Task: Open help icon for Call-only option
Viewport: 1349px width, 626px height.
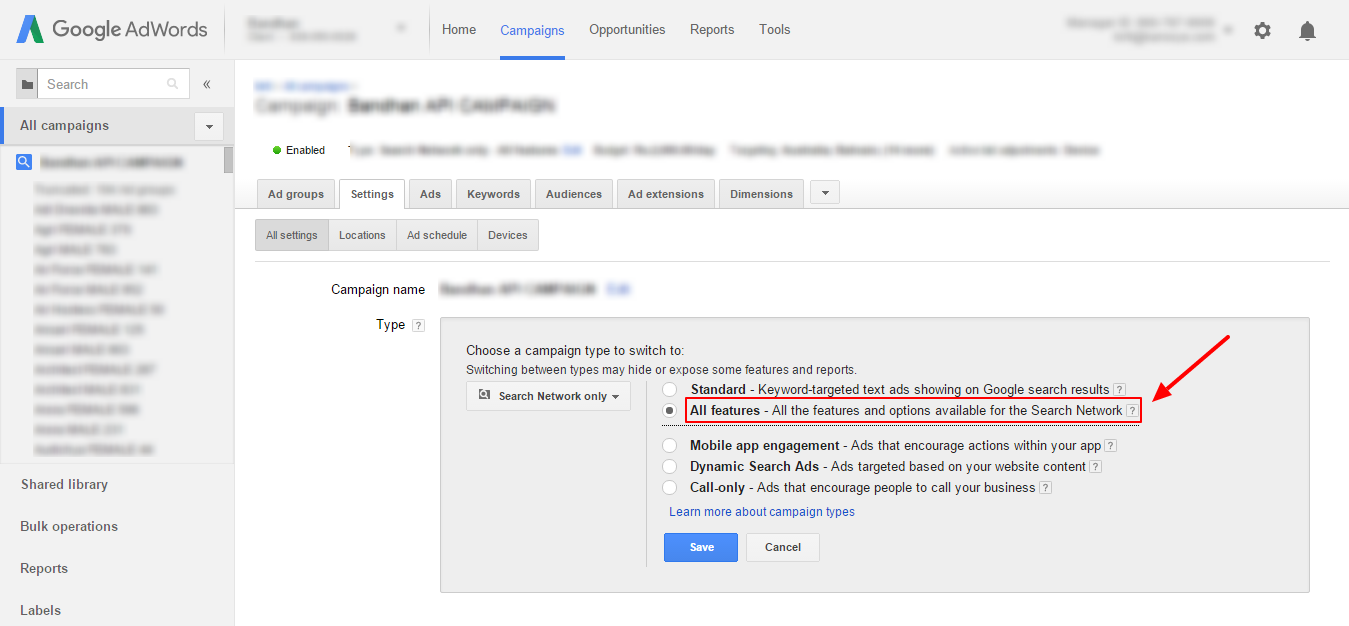Action: [1045, 488]
